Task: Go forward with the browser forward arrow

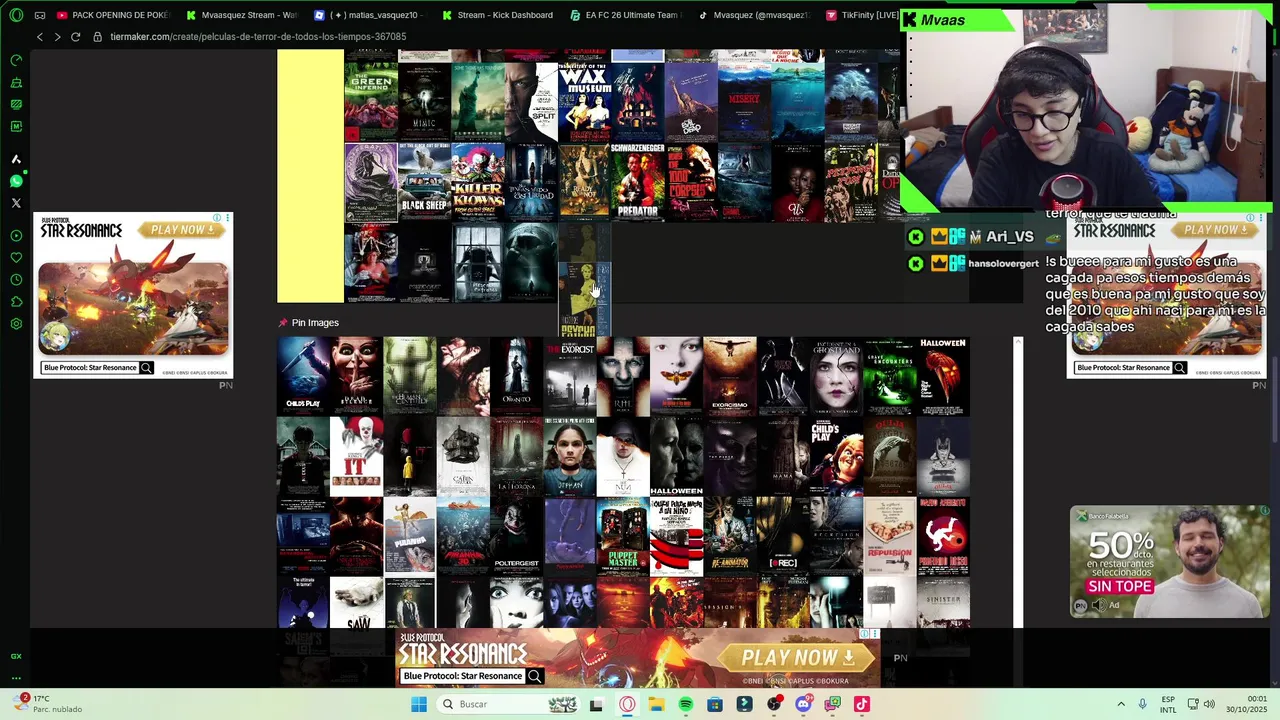Action: [x=57, y=37]
